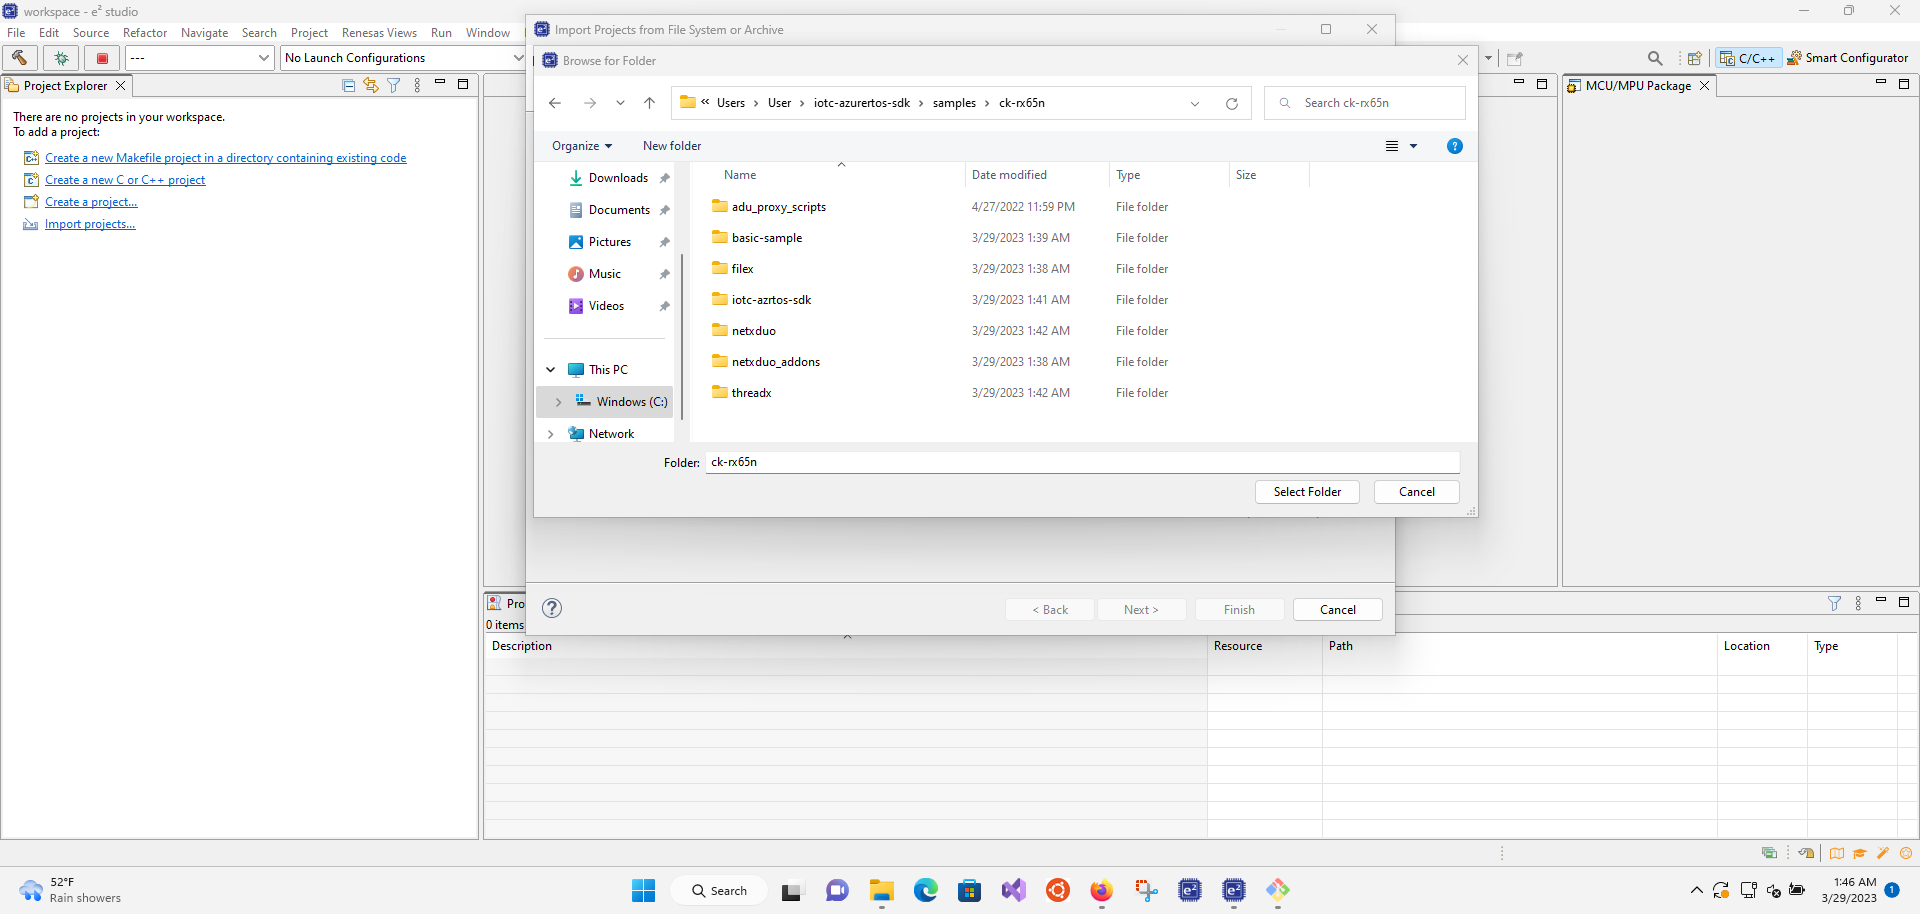Open the address bar history dropdown
Viewport: 1920px width, 914px height.
(x=1195, y=103)
